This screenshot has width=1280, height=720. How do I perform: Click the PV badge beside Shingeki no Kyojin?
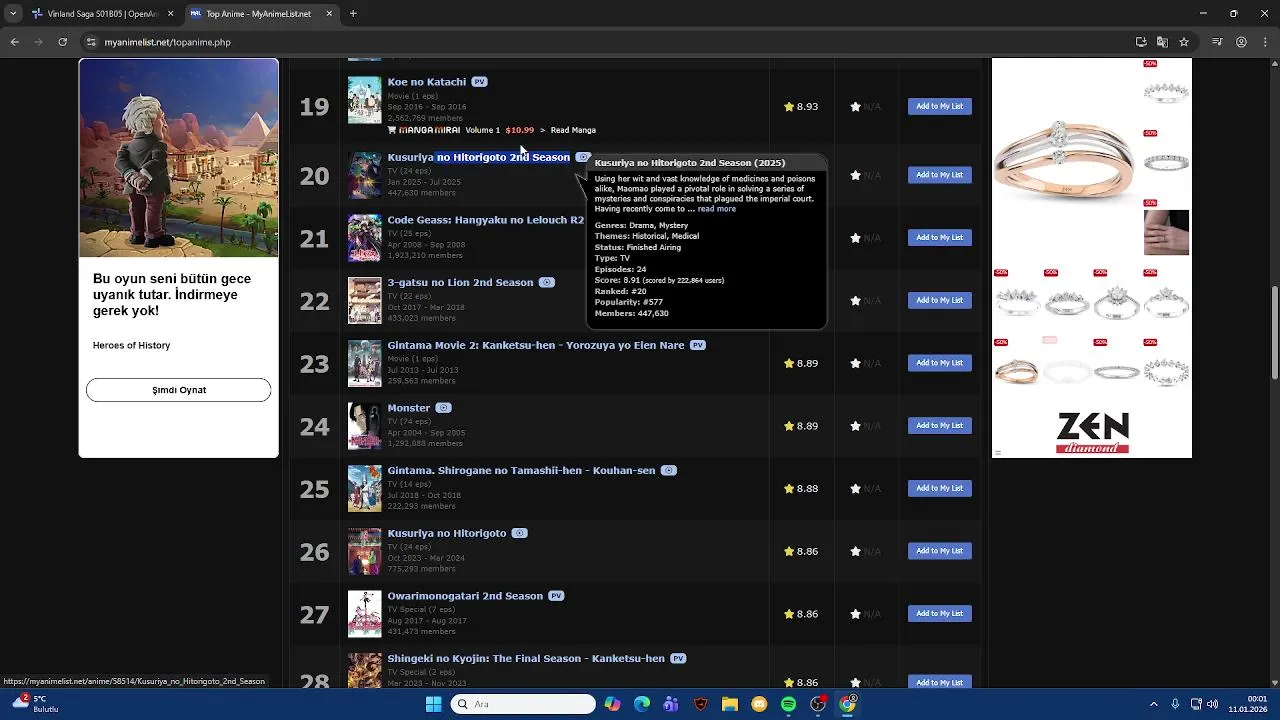[x=678, y=659]
